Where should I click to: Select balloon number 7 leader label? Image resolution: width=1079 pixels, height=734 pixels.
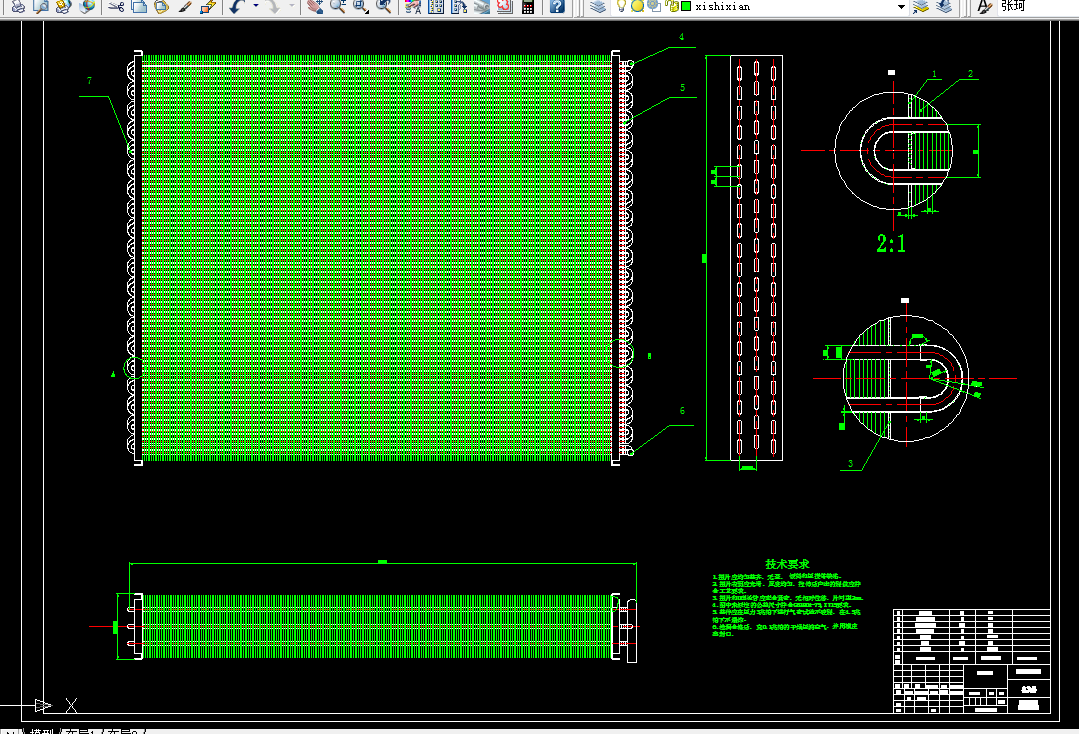coord(89,80)
